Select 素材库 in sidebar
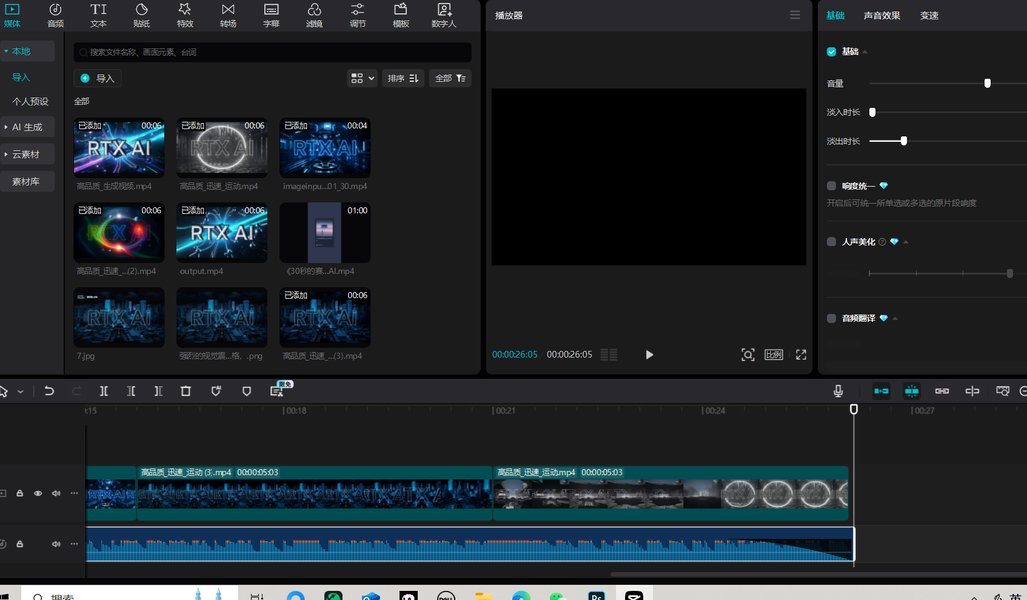Viewport: 1027px width, 600px height. pos(26,181)
